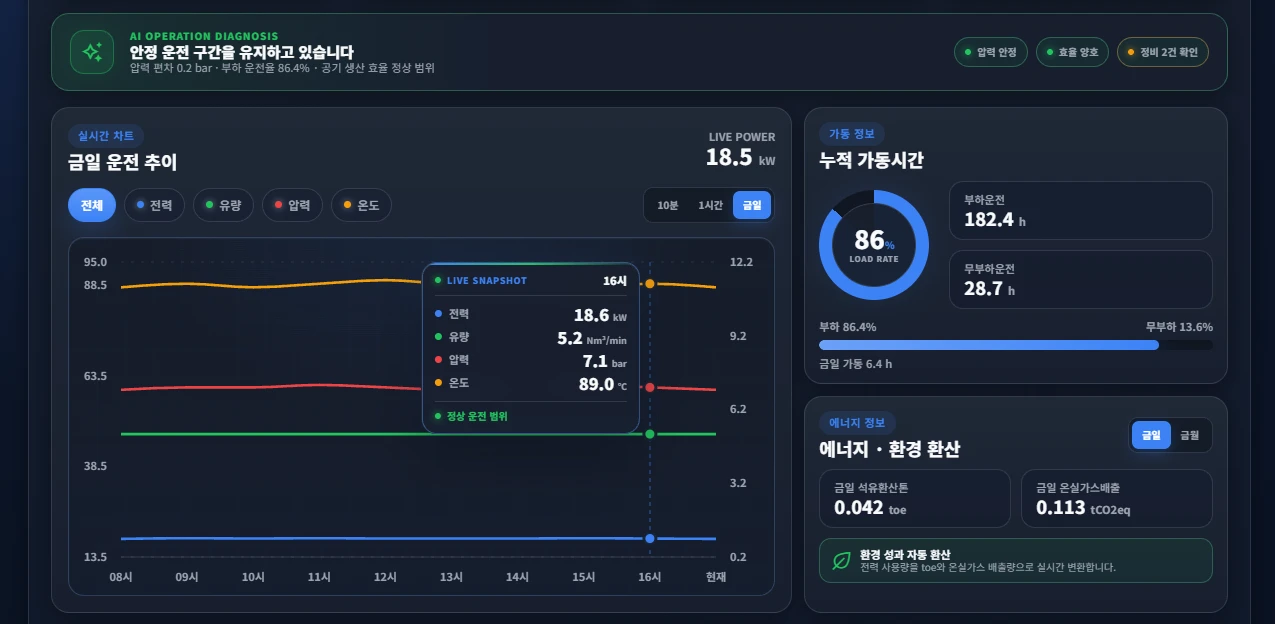Click the 압력 안정 status badge
Screen dimensions: 1275x624
991,52
